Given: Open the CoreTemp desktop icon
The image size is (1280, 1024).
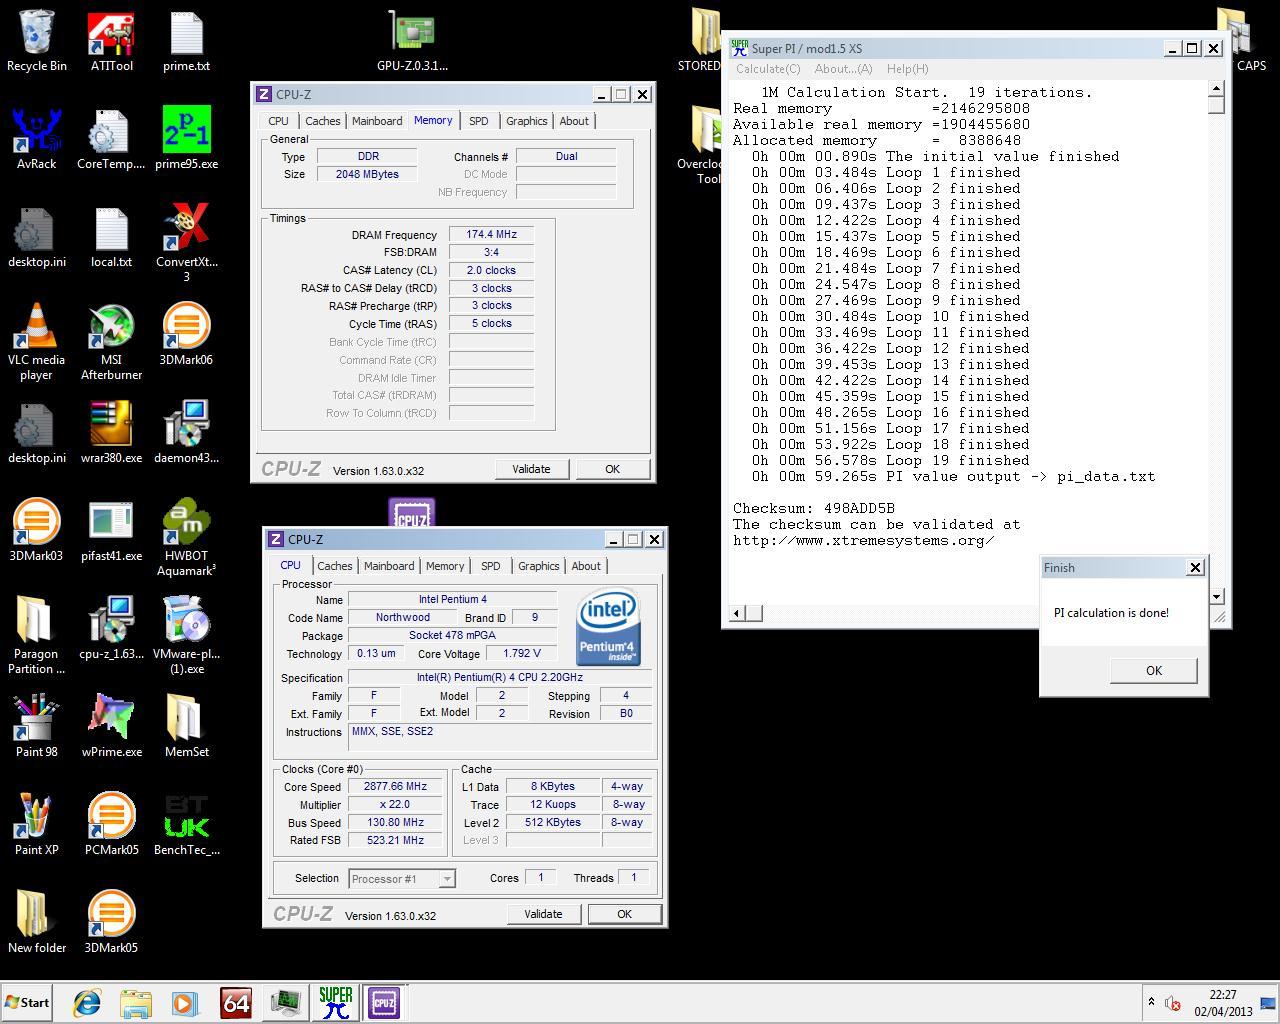Looking at the screenshot, I should coord(111,139).
